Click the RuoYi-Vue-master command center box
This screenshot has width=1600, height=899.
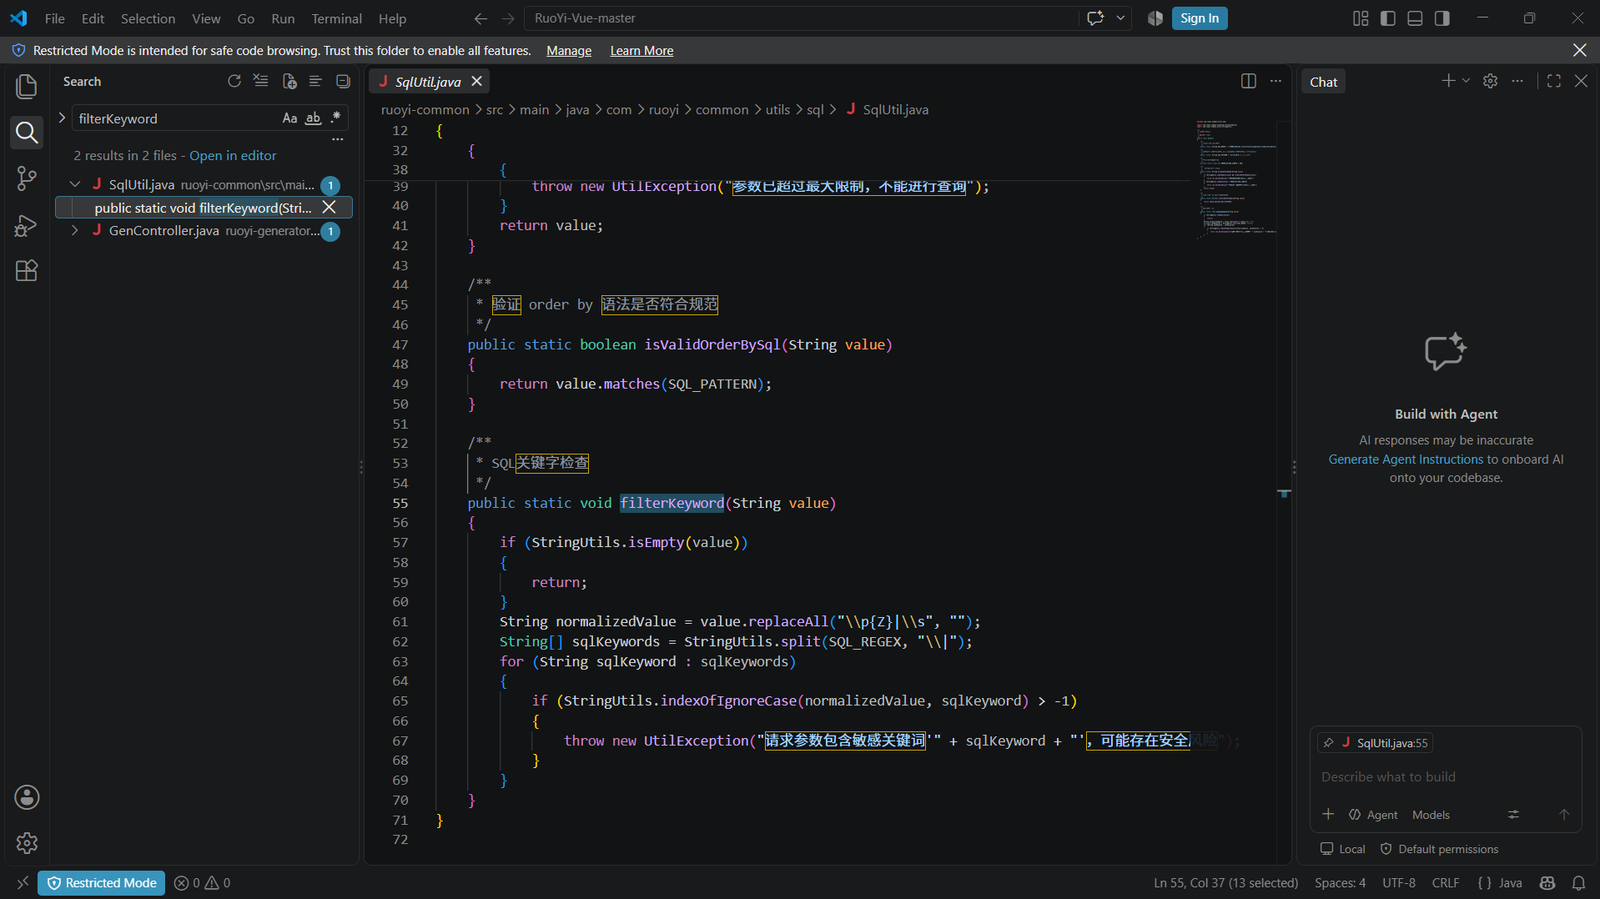click(803, 18)
